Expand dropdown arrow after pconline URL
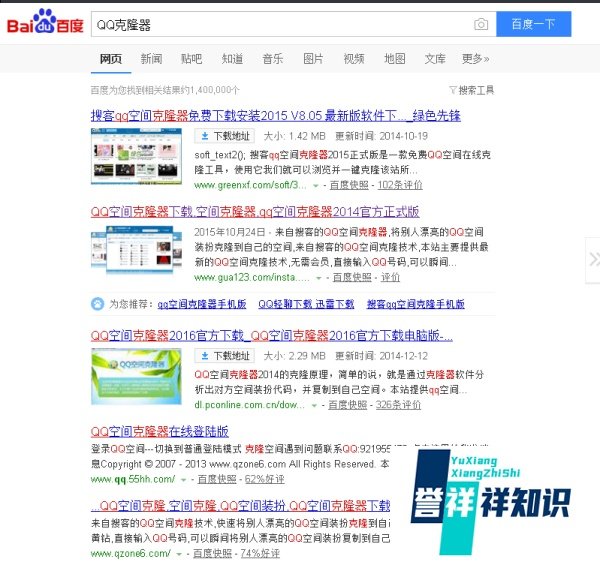 (315, 406)
